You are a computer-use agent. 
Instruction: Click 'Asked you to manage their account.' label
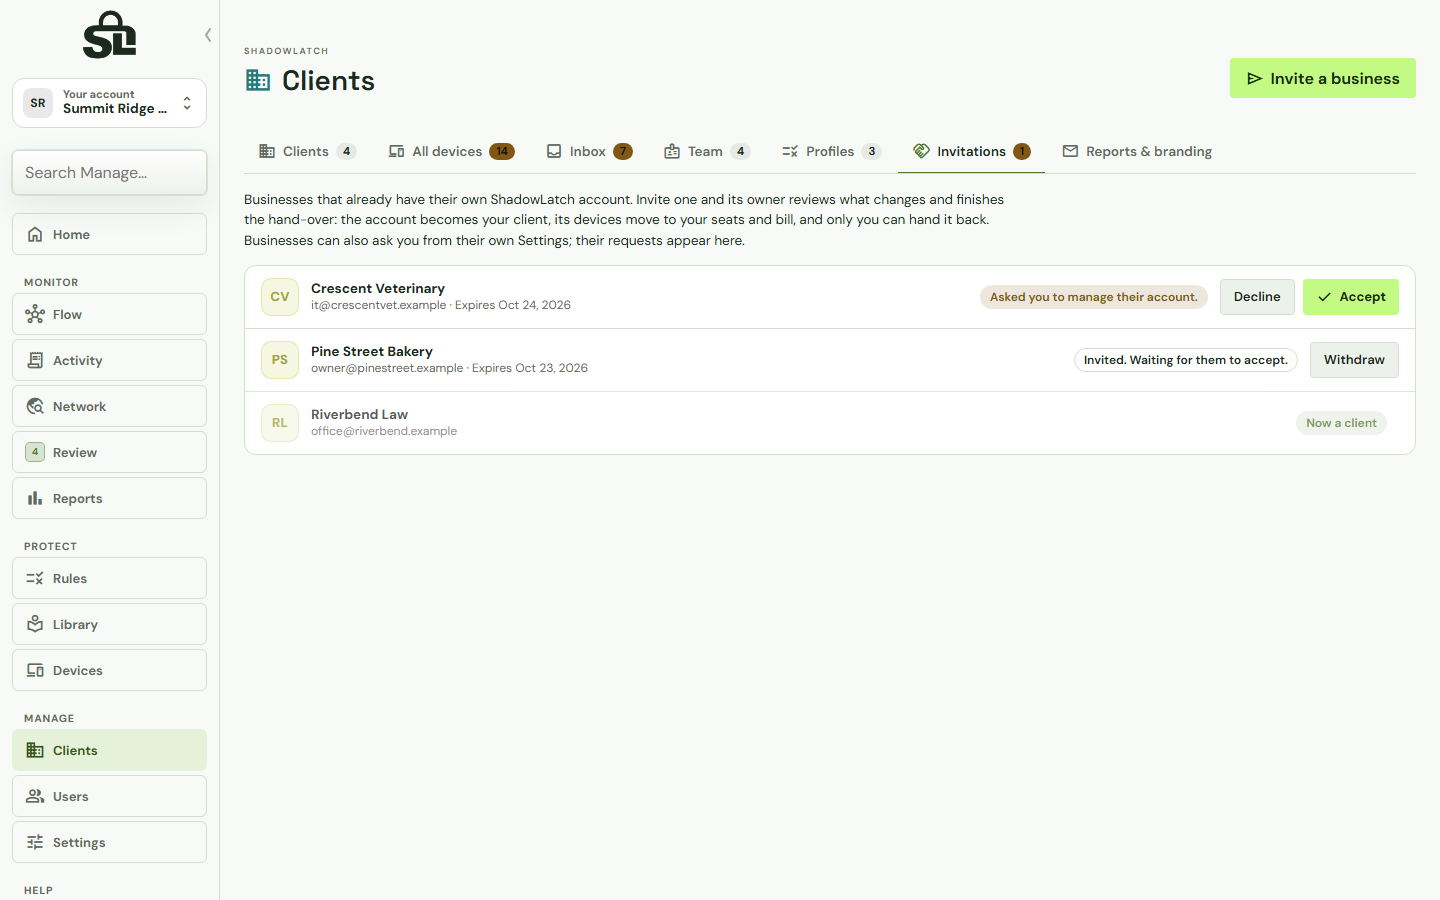click(x=1094, y=297)
